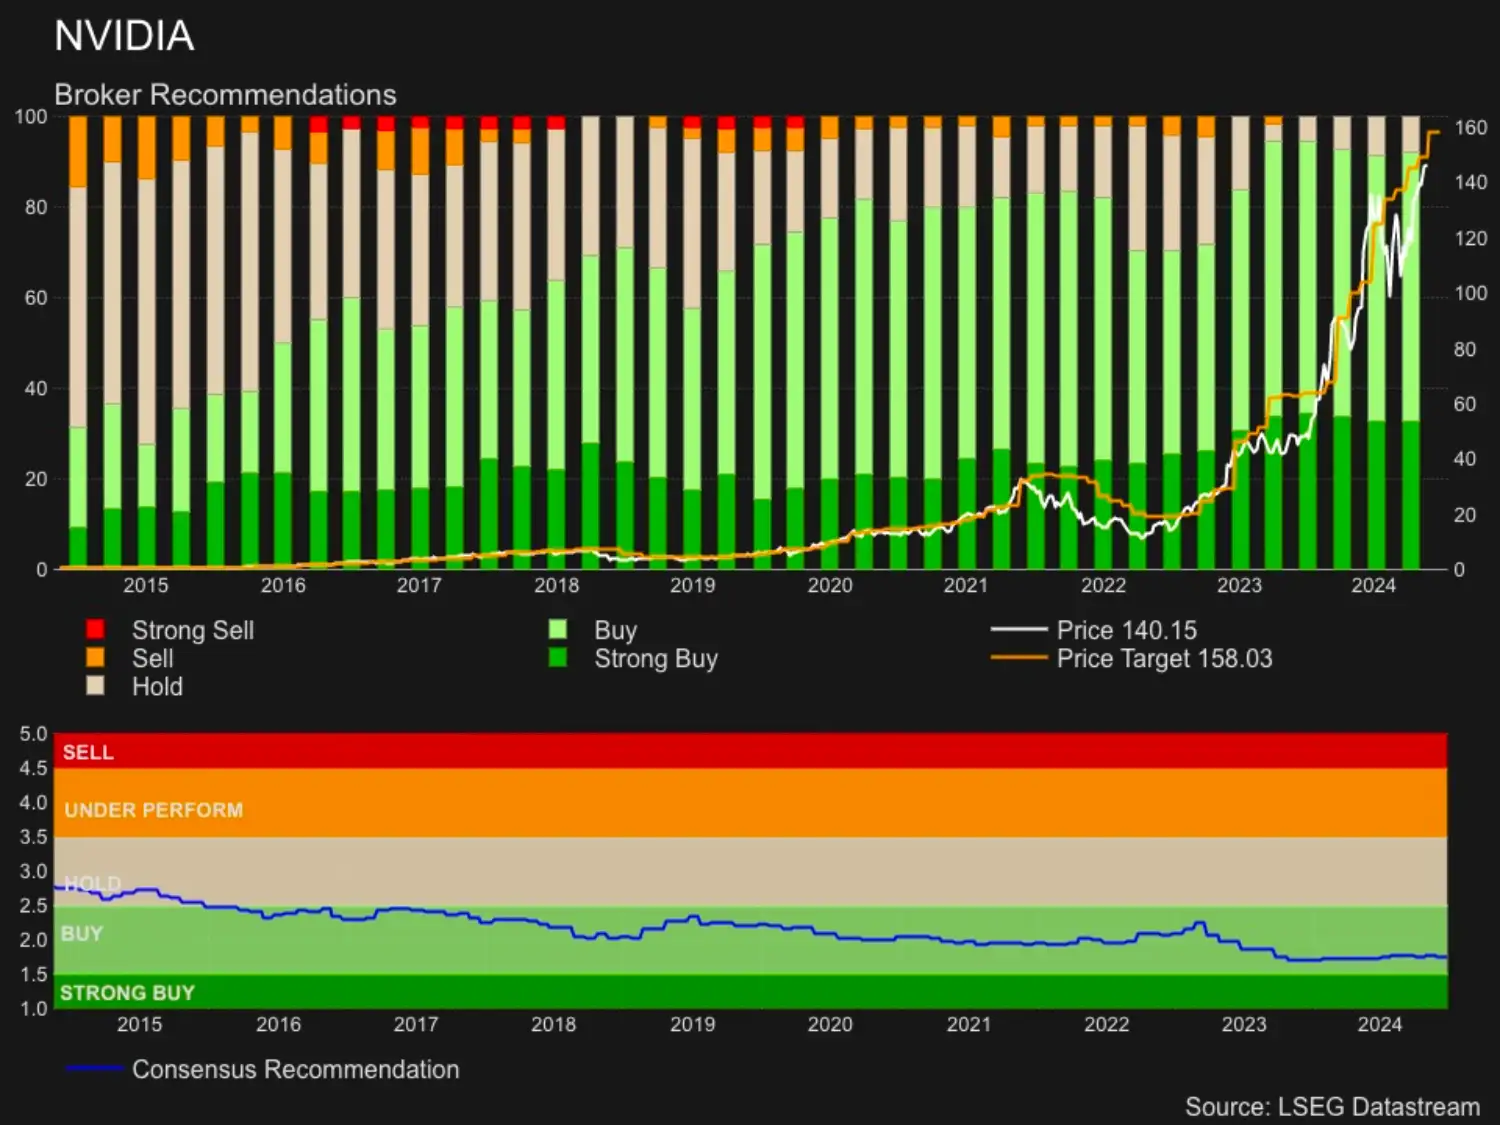Image resolution: width=1500 pixels, height=1125 pixels.
Task: Select the 4.5 consensus rating axis label
Action: [34, 768]
